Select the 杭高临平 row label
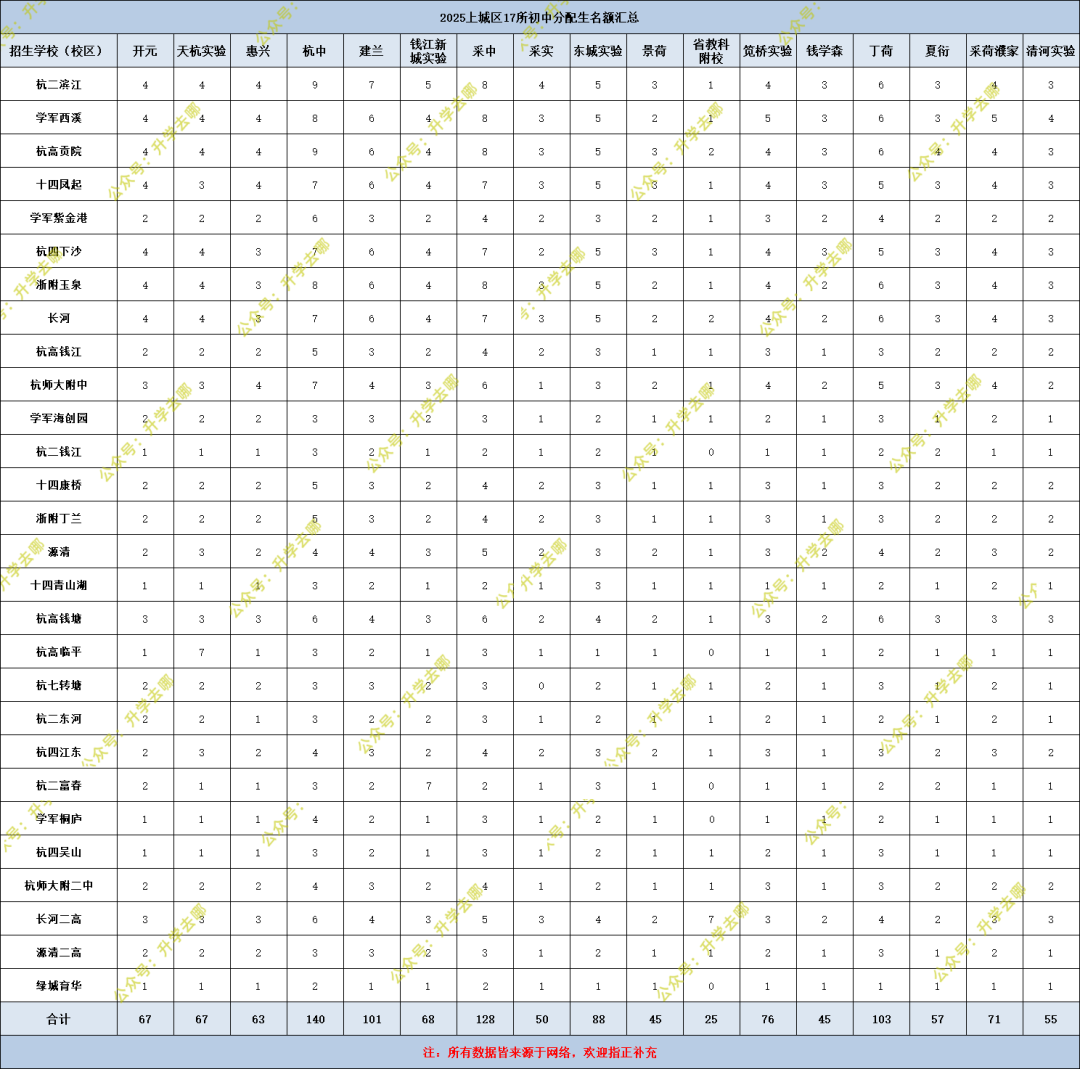The height and width of the screenshot is (1069, 1080). click(59, 652)
